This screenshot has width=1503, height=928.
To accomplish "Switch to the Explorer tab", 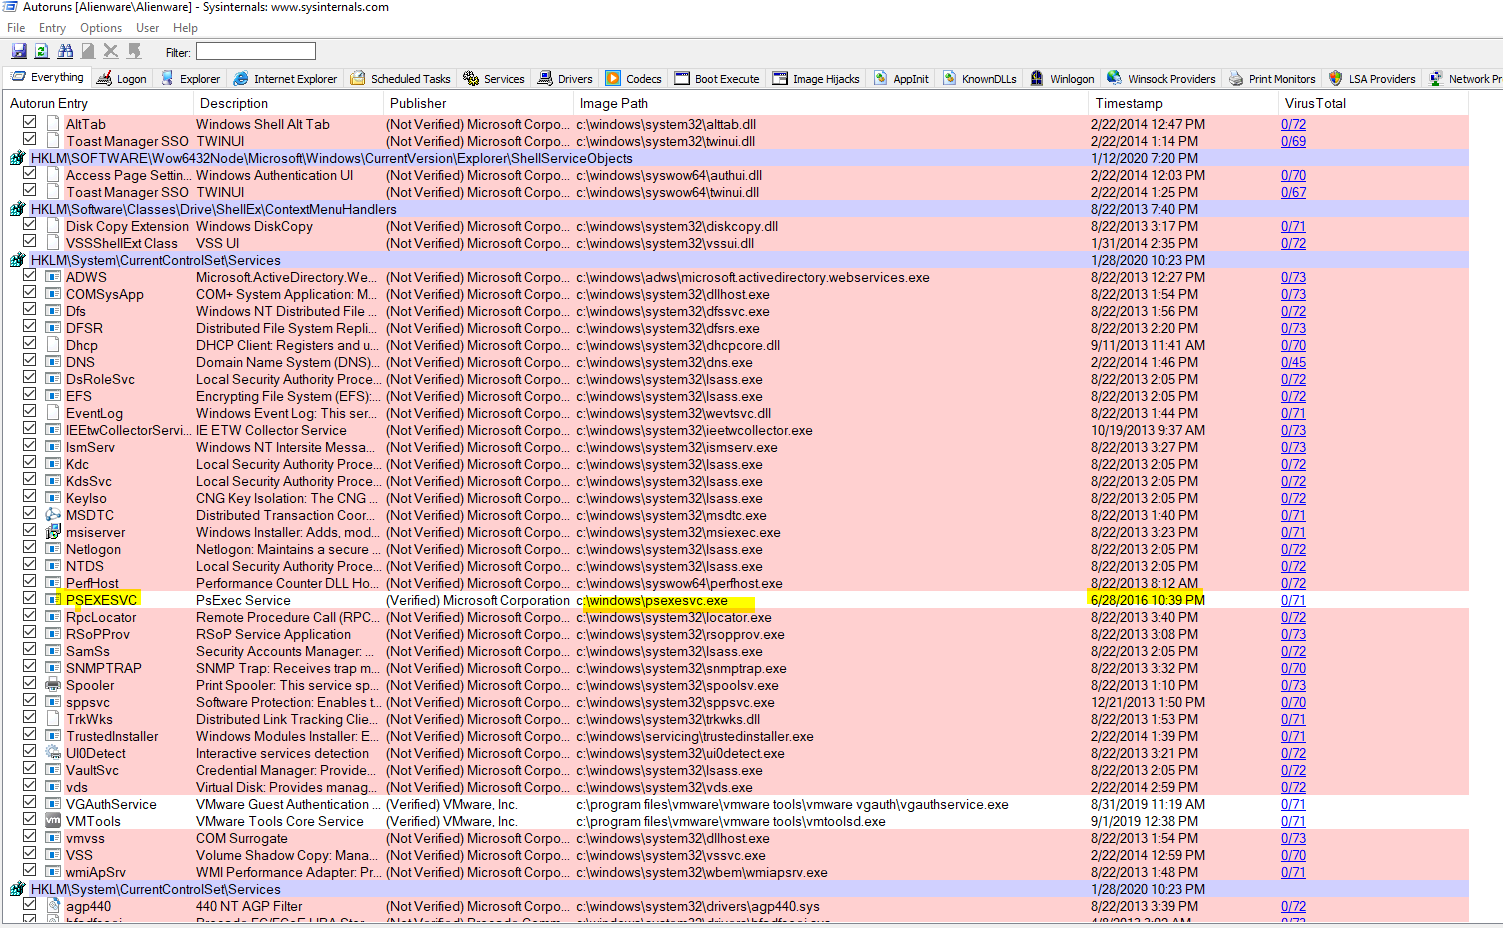I will pyautogui.click(x=189, y=78).
